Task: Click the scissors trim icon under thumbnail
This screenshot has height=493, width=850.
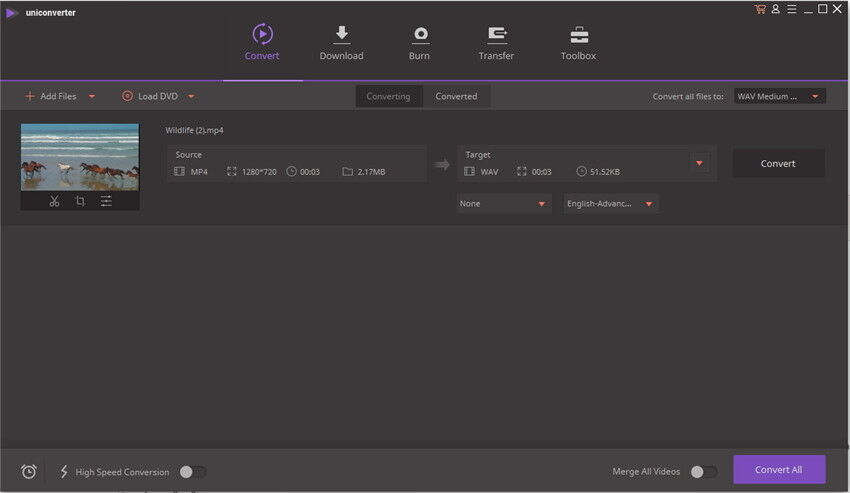Action: tap(54, 201)
